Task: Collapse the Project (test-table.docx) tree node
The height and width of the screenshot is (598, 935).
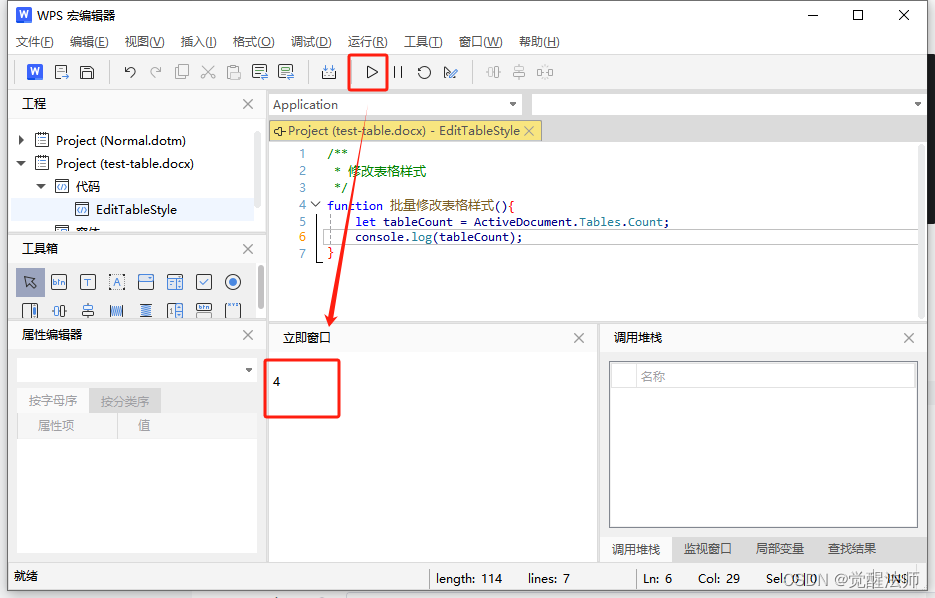Action: (x=20, y=163)
